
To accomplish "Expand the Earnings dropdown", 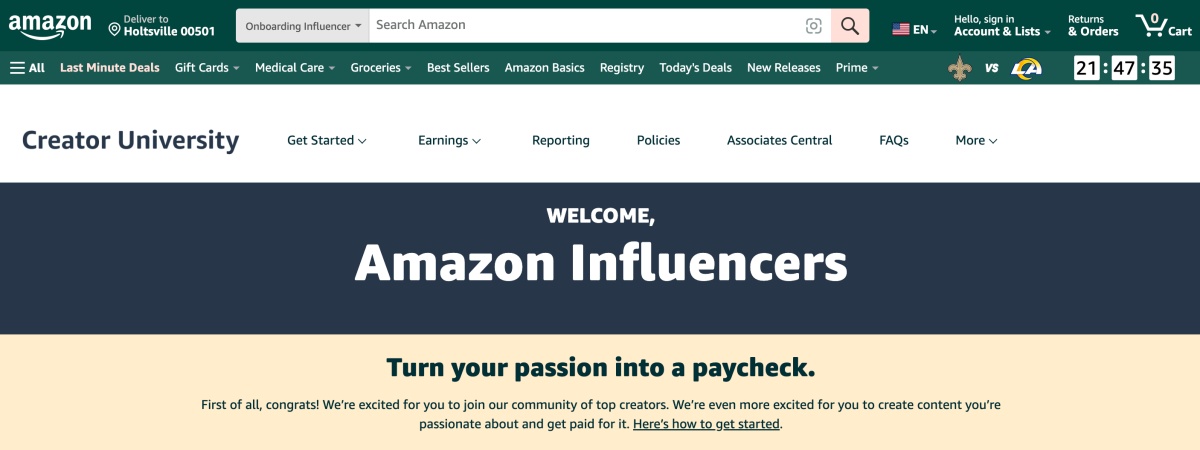I will coord(449,141).
